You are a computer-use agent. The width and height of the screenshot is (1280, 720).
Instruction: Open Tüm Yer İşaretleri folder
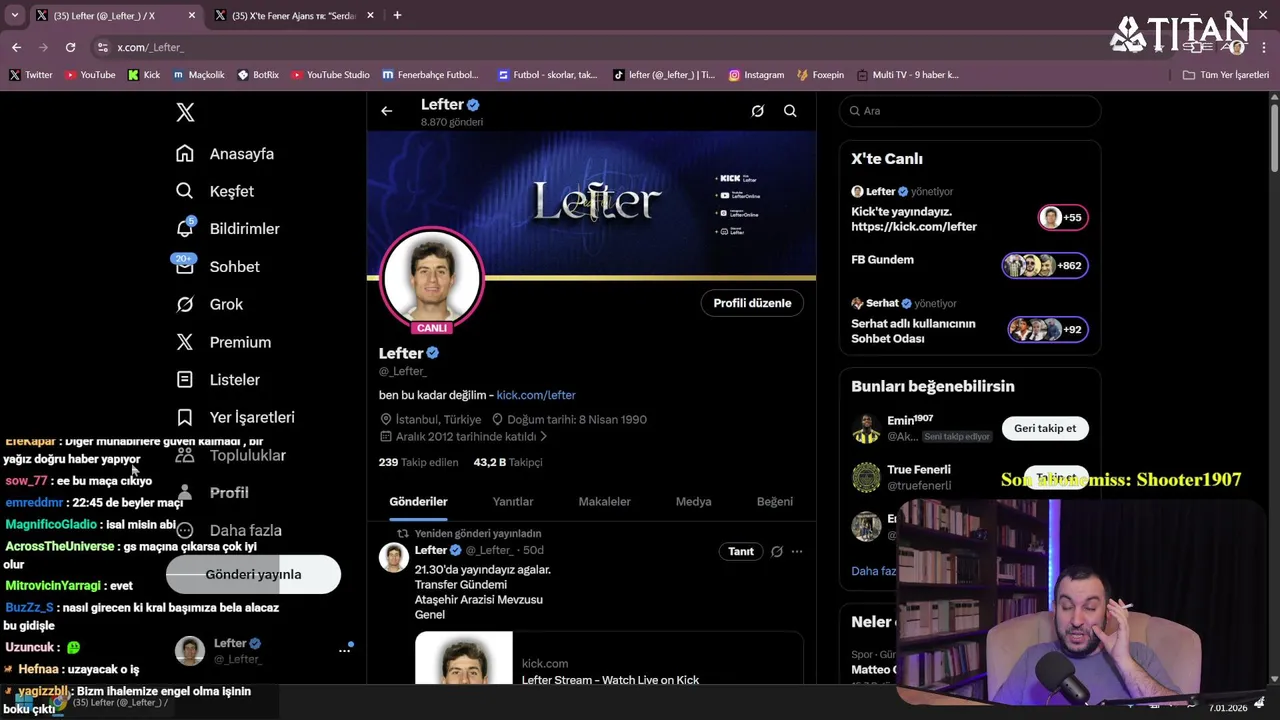(1226, 75)
